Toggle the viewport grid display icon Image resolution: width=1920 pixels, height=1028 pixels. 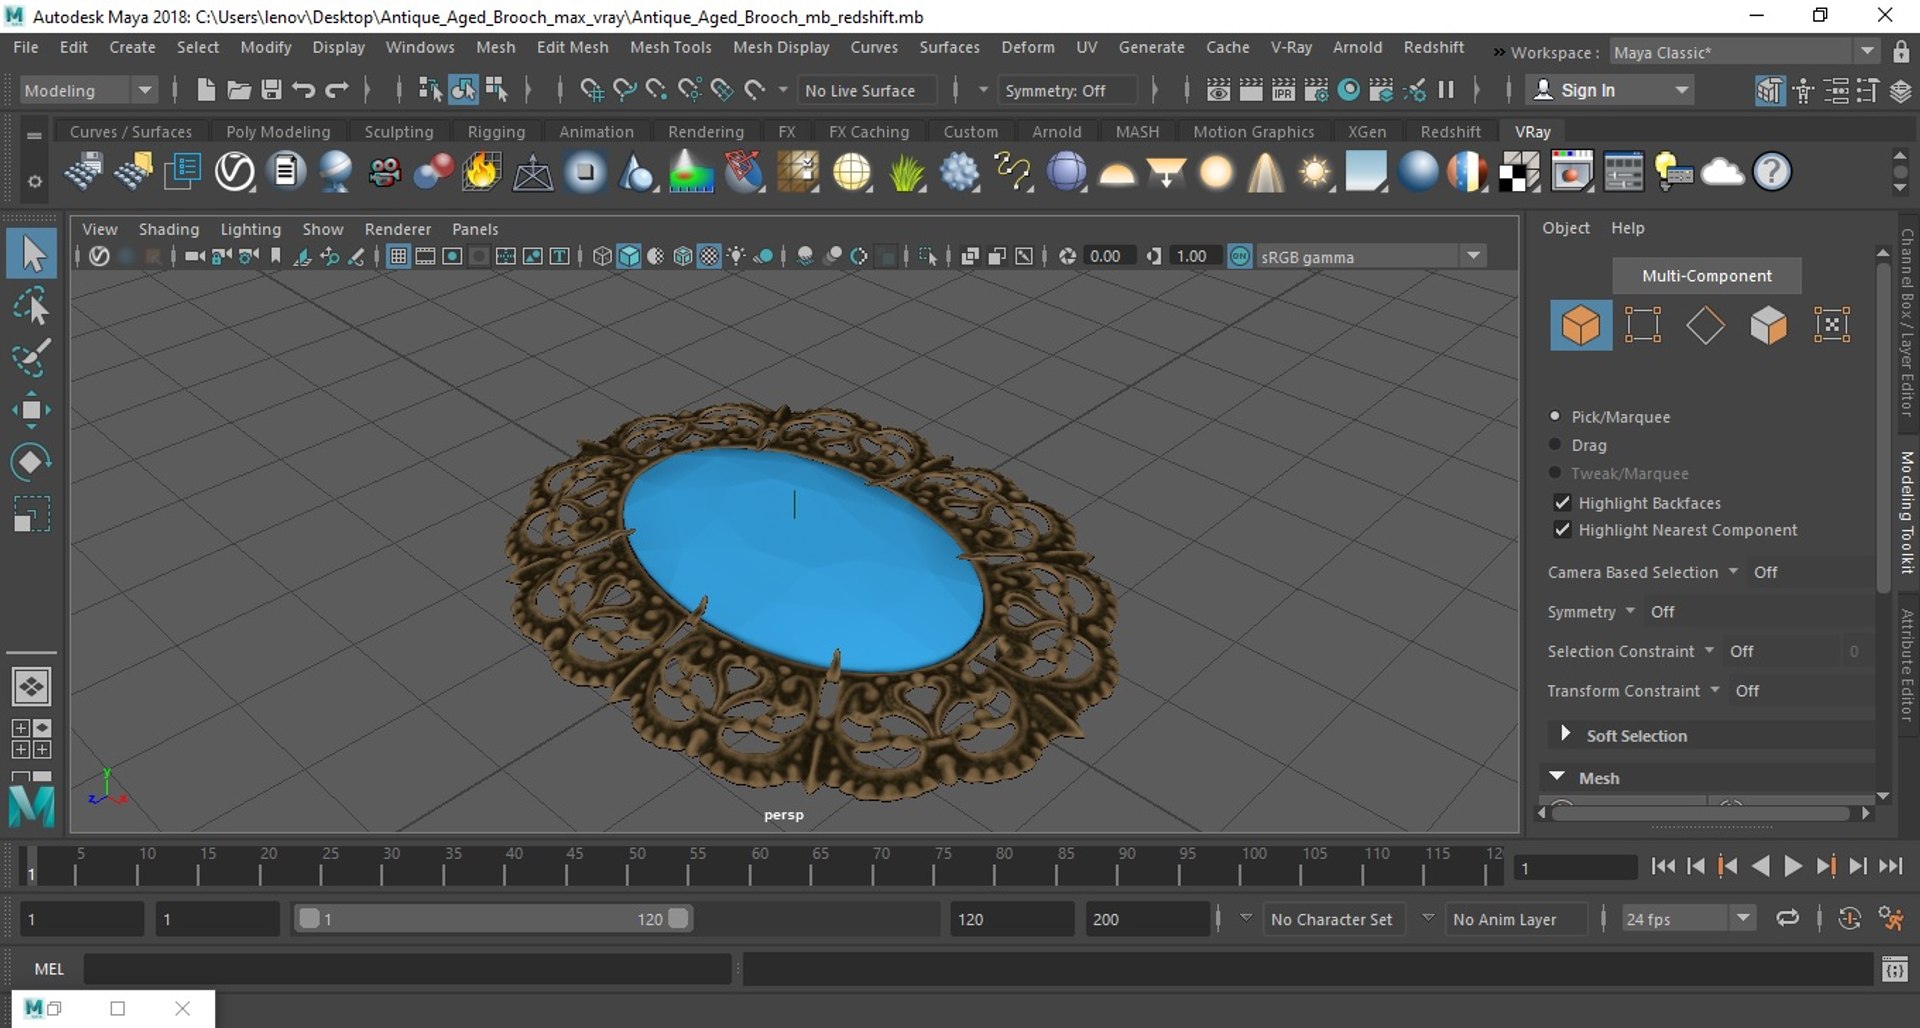pyautogui.click(x=398, y=257)
